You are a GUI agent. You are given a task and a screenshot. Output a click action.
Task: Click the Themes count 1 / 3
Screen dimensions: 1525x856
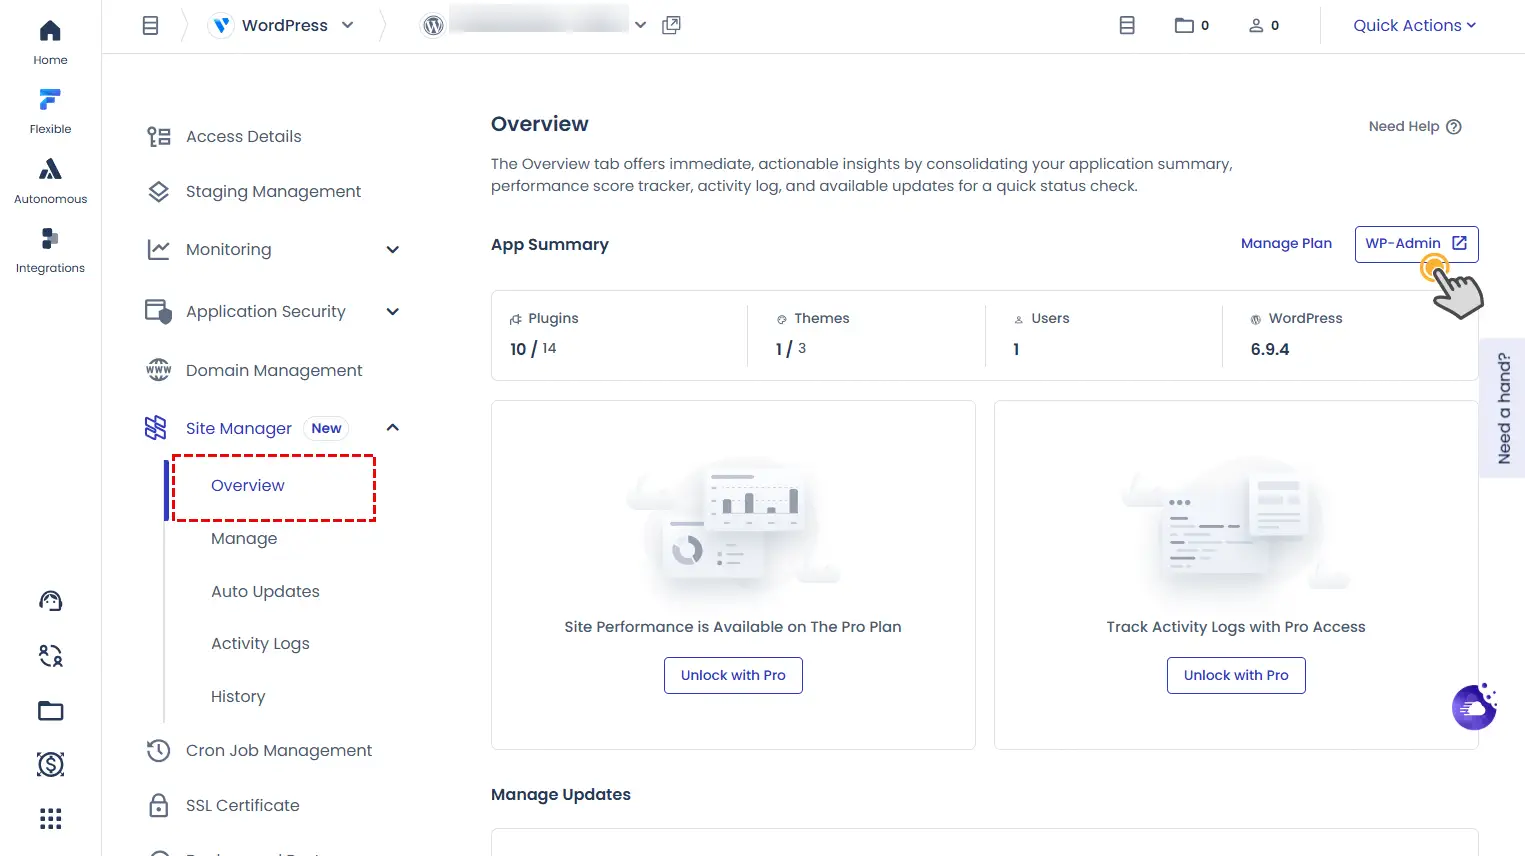pos(790,349)
